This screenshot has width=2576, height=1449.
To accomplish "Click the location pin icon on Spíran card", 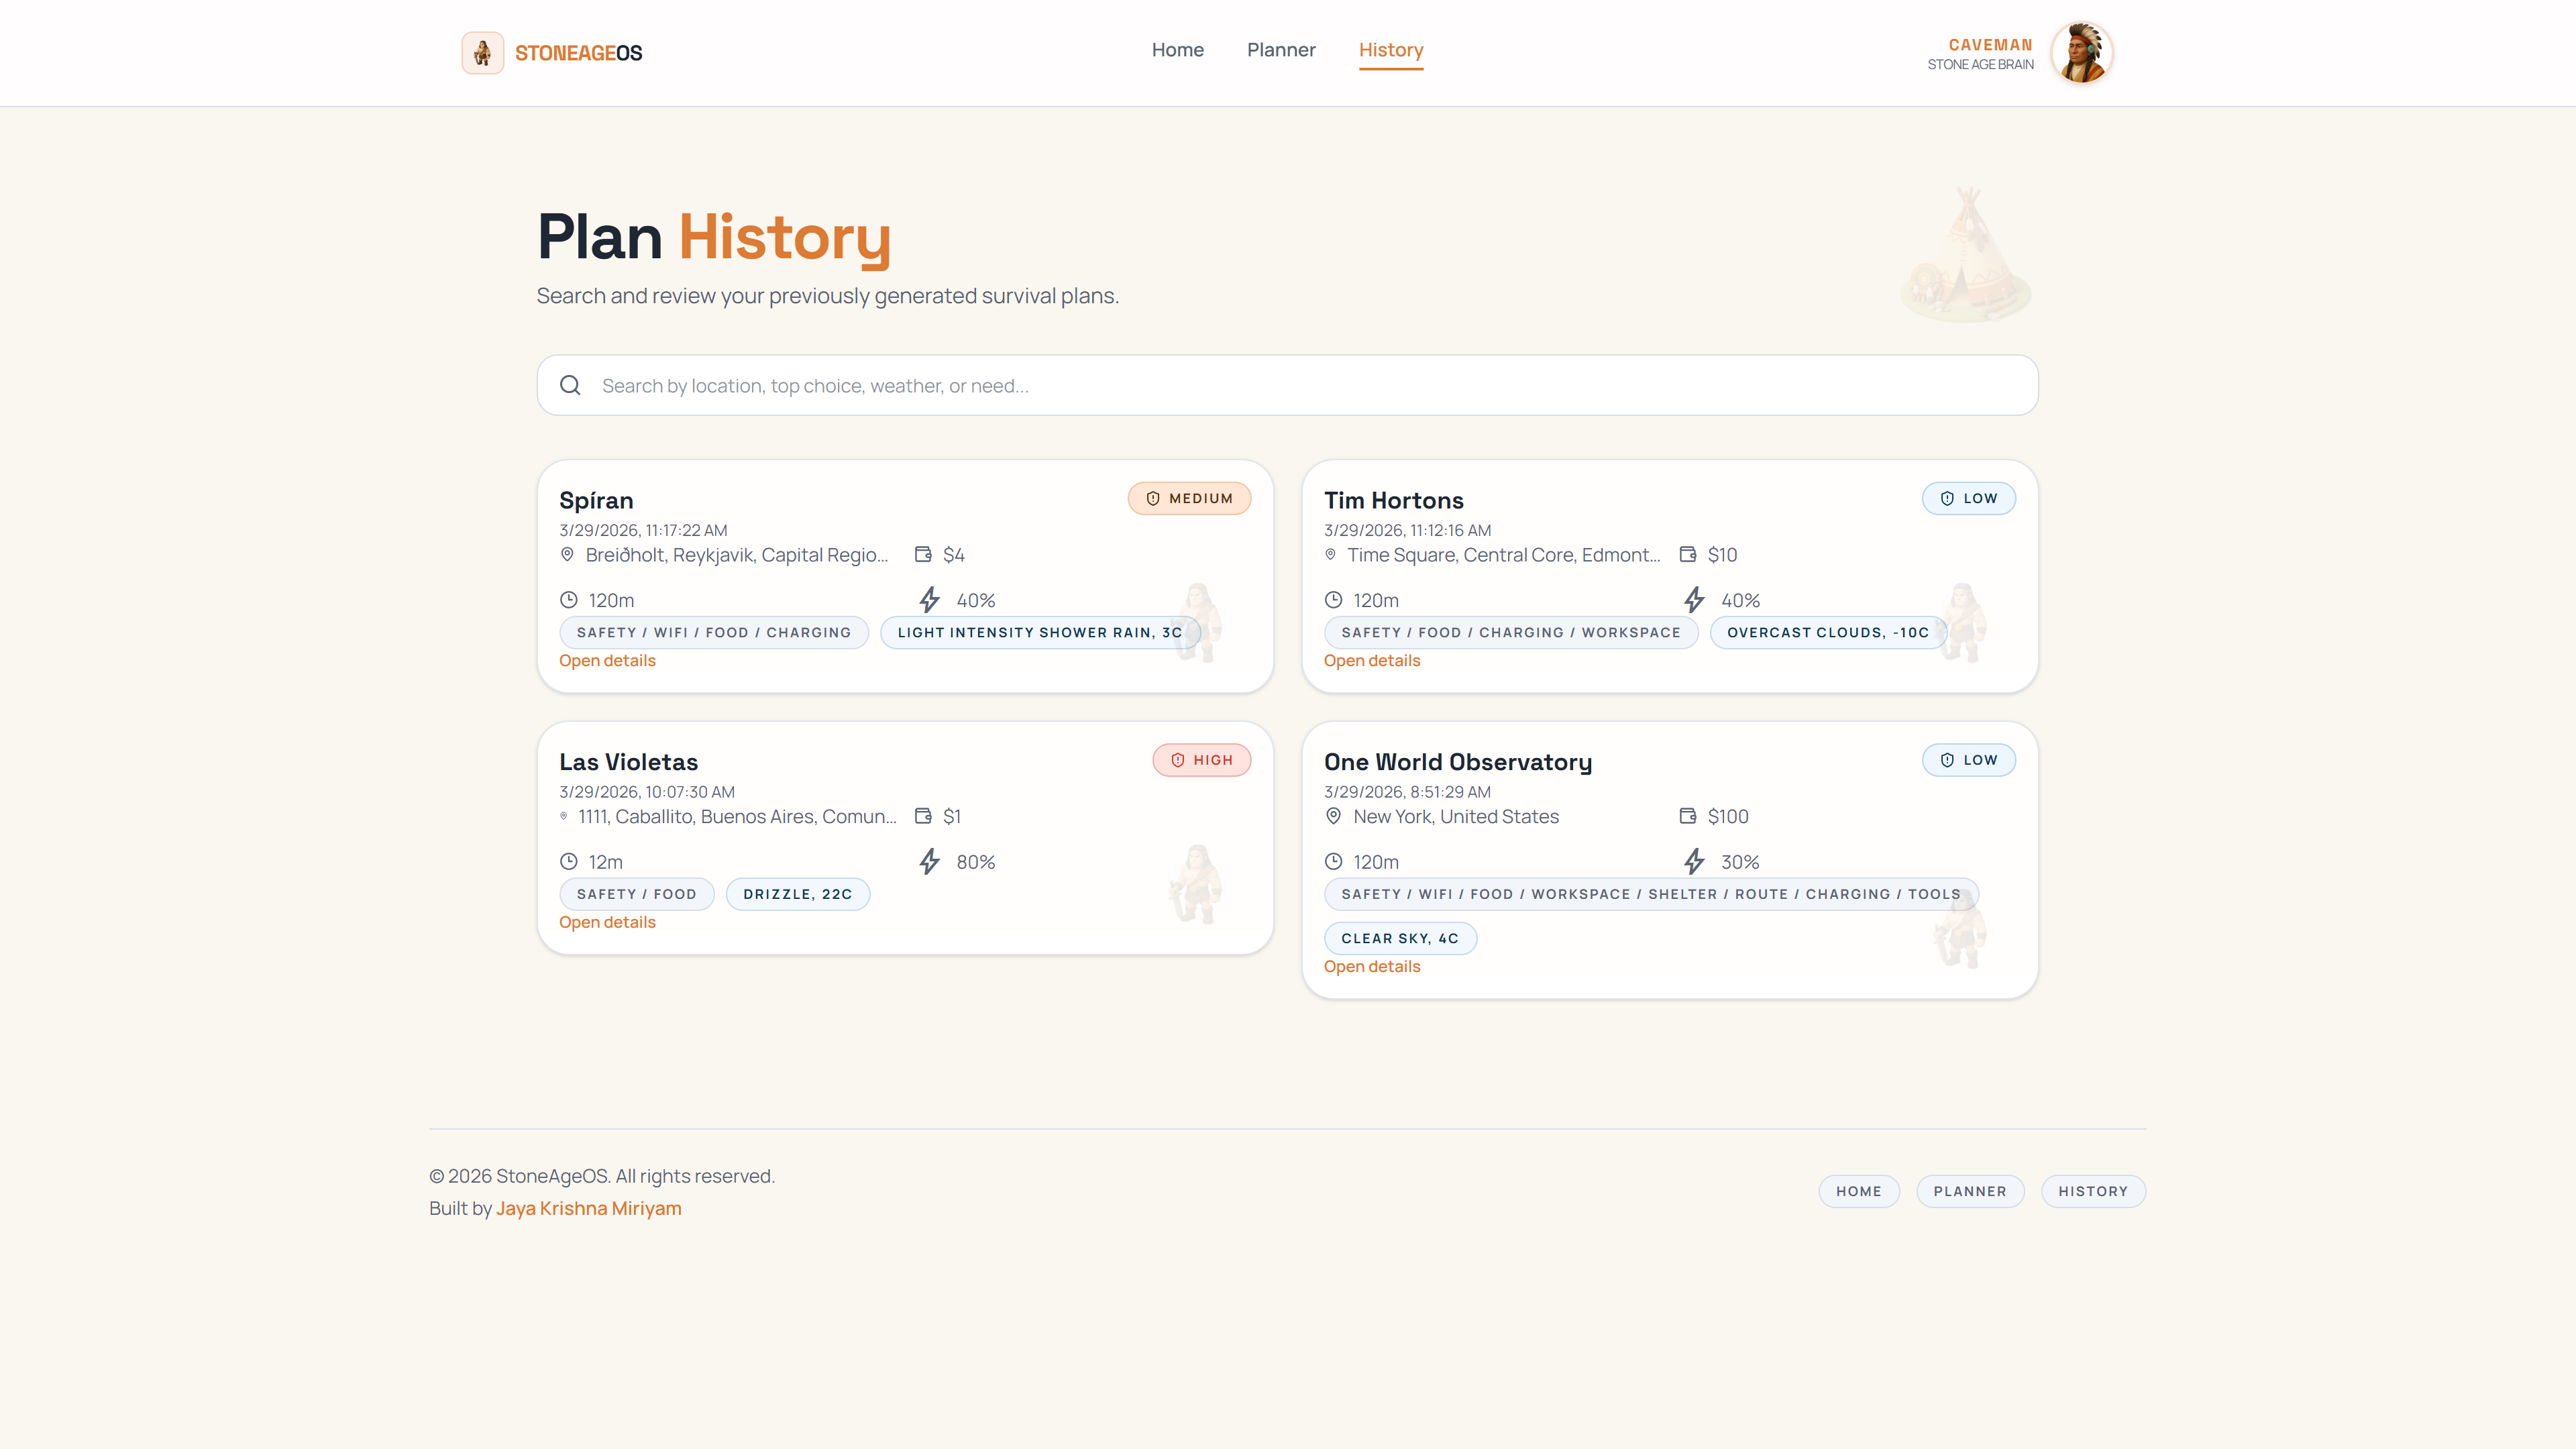I will (567, 554).
